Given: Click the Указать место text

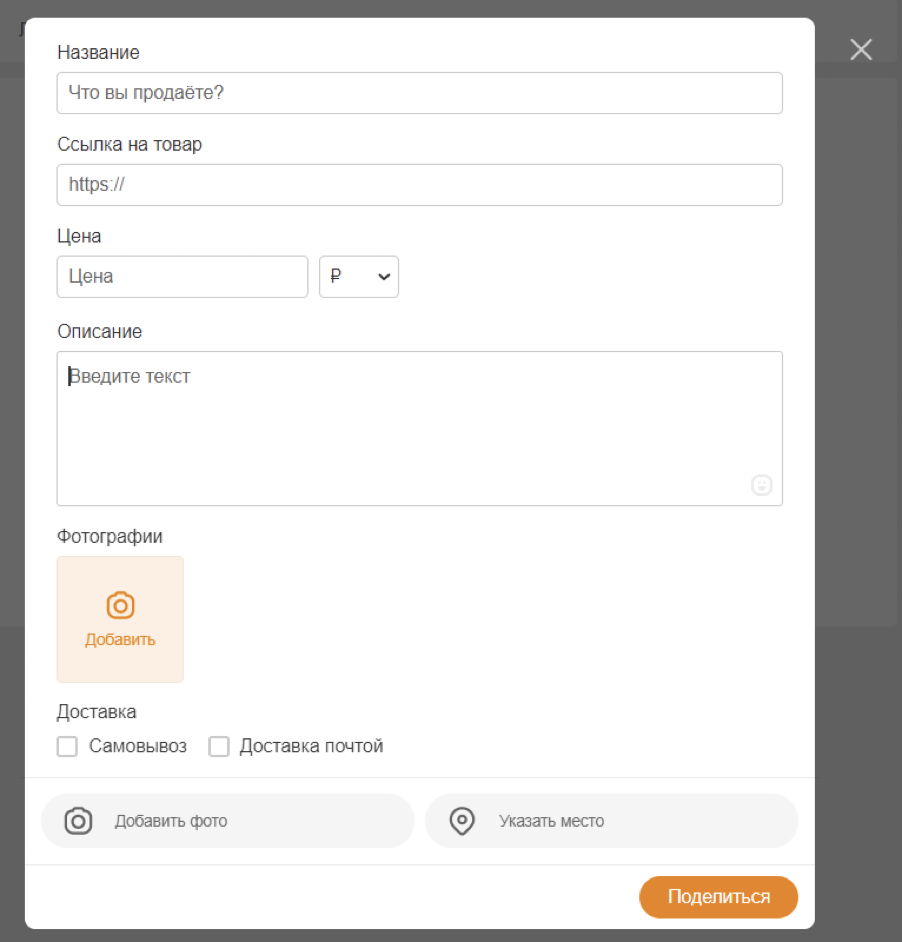Looking at the screenshot, I should [x=551, y=821].
